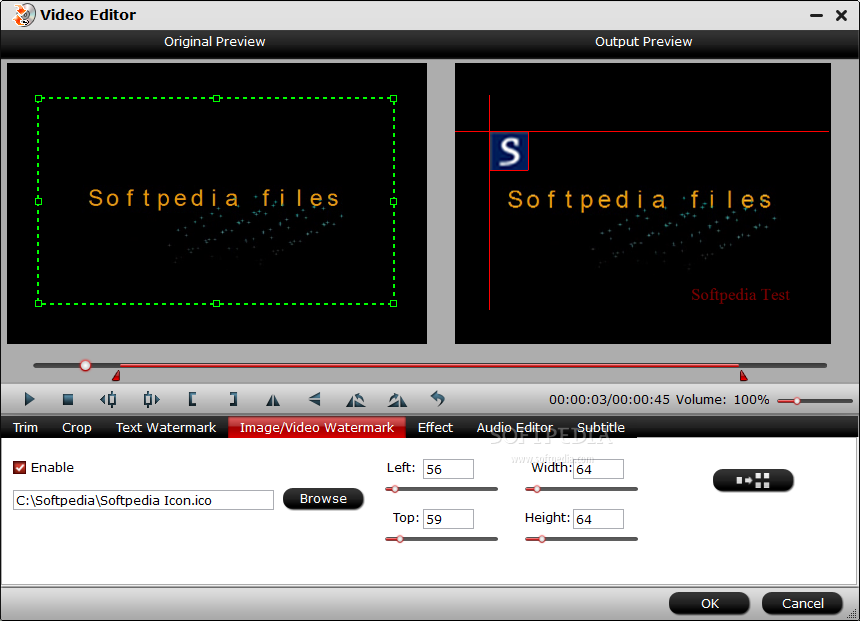This screenshot has height=621, width=860.
Task: Click the Height slider handle
Action: pyautogui.click(x=542, y=539)
